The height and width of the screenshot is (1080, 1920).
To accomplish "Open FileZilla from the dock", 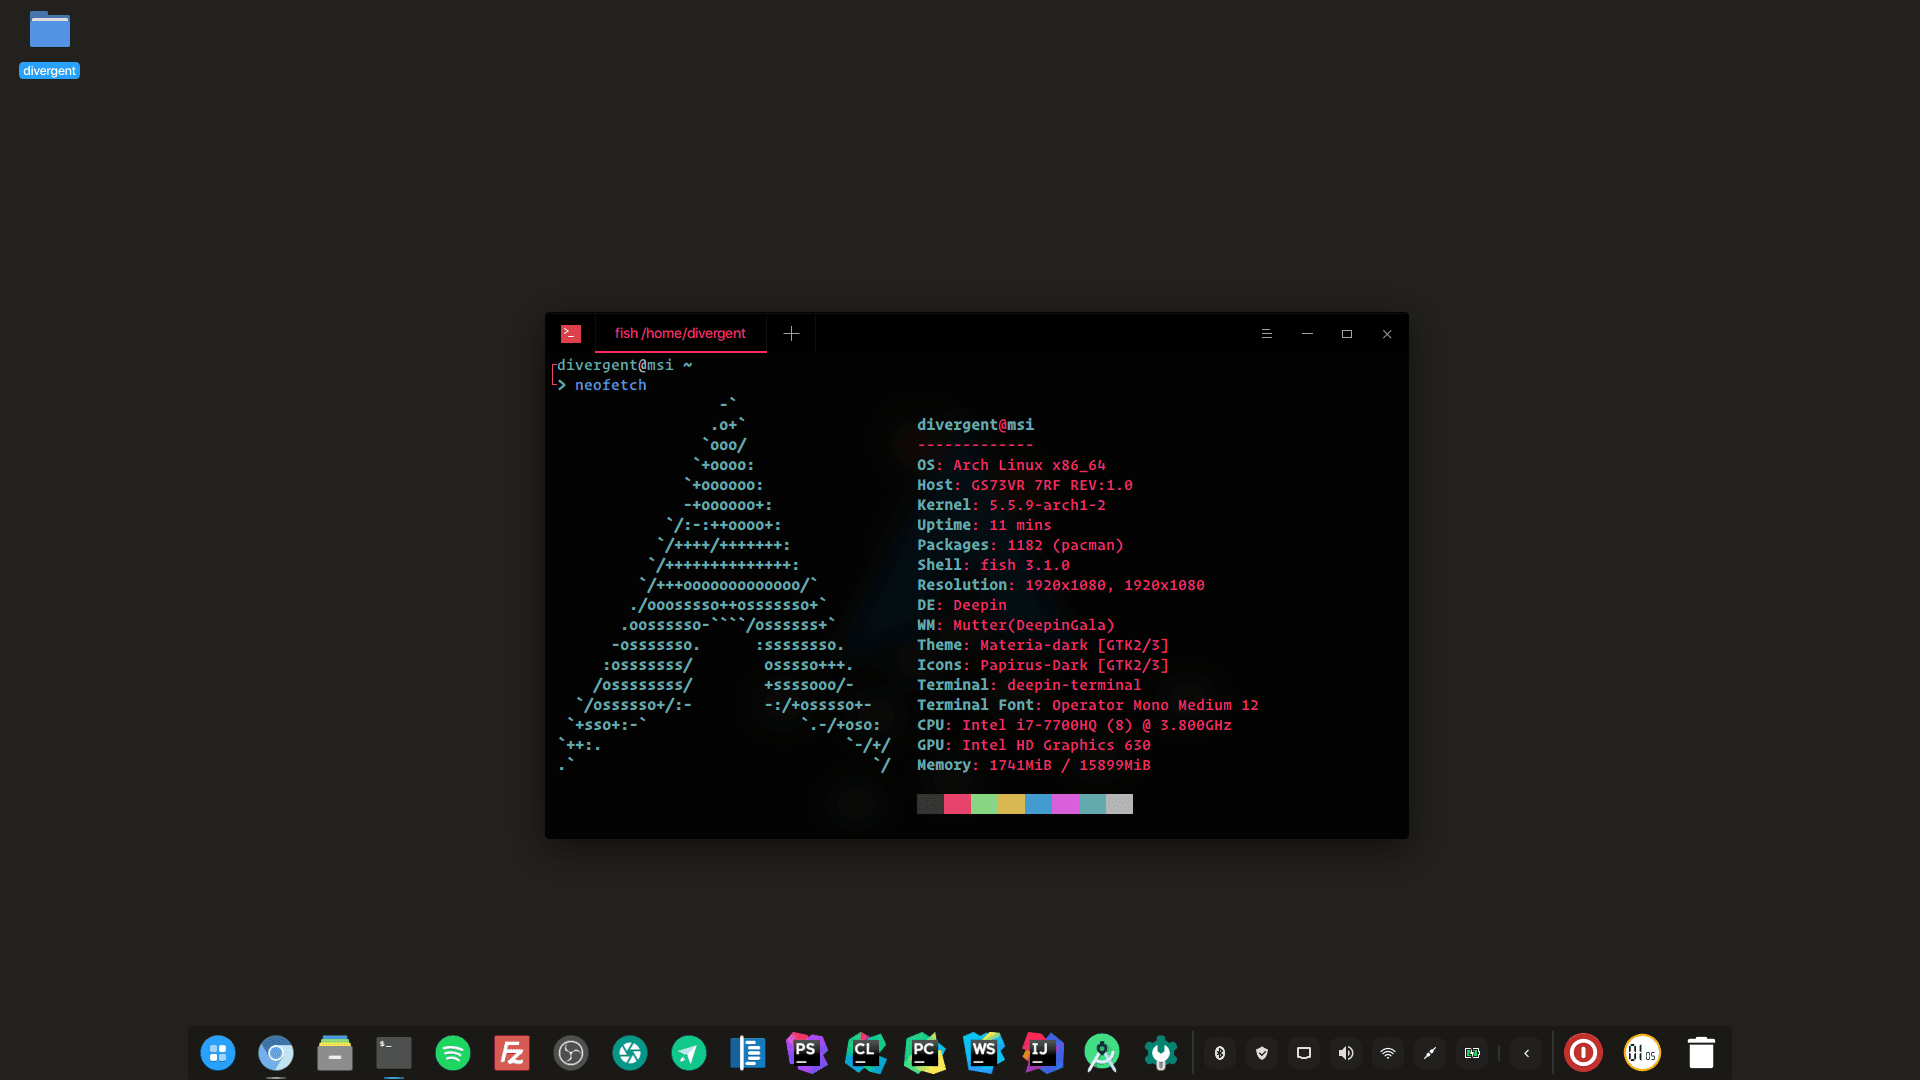I will click(512, 1053).
